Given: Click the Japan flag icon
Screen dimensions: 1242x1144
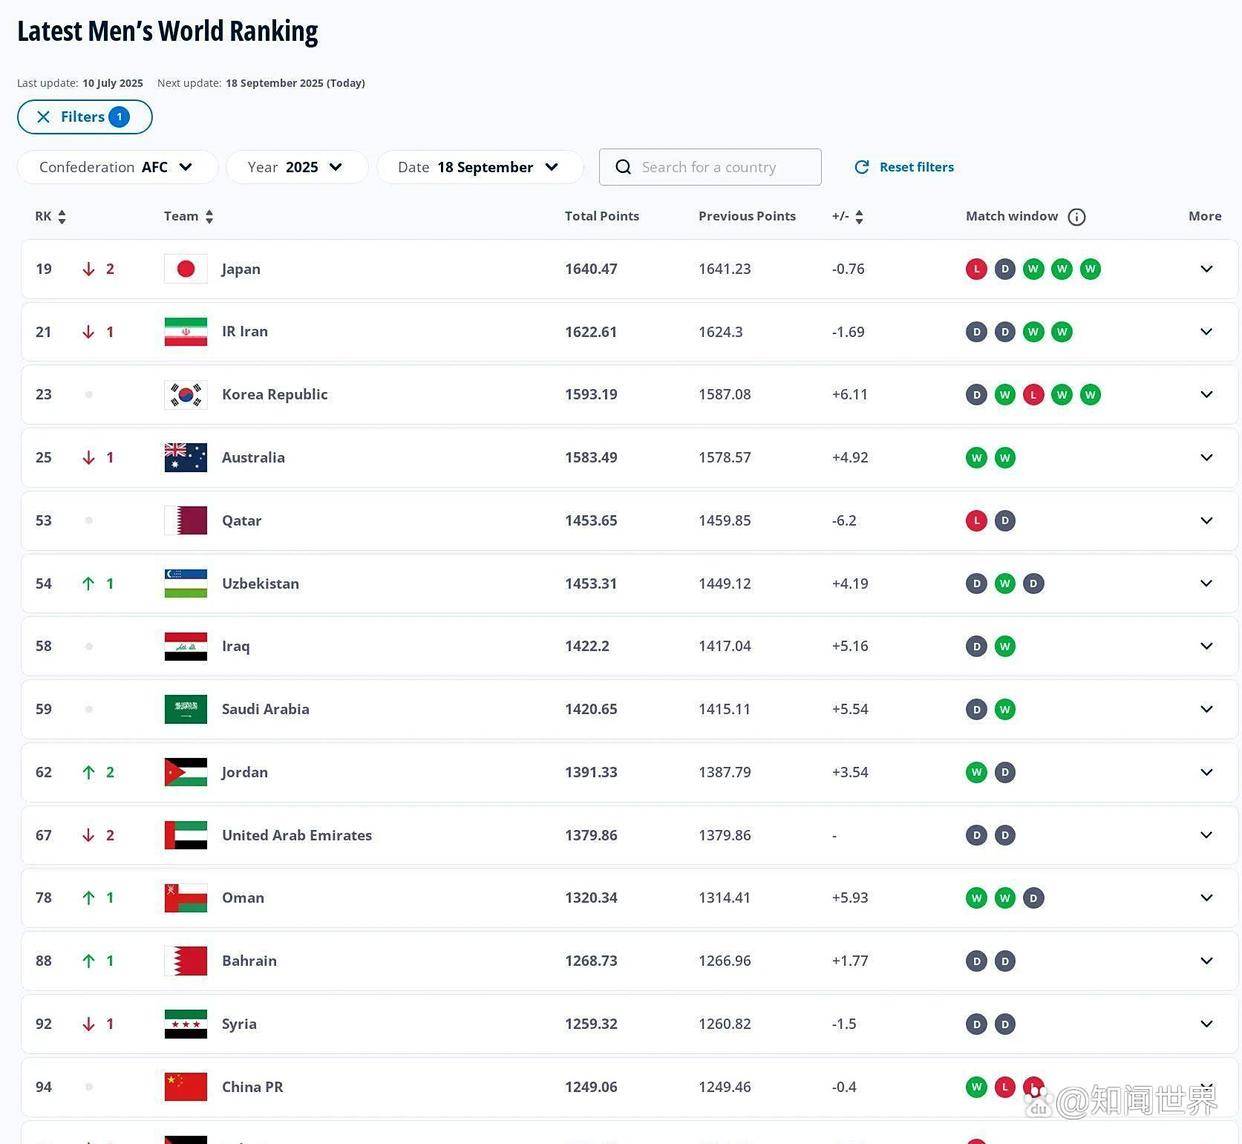Looking at the screenshot, I should (x=186, y=269).
